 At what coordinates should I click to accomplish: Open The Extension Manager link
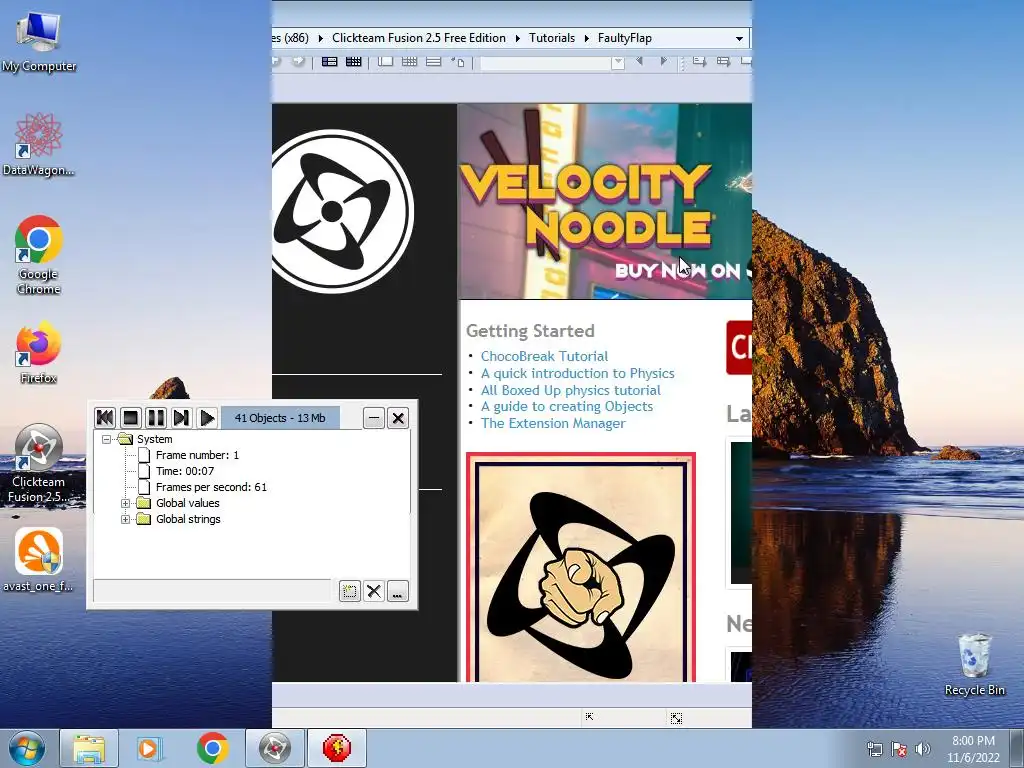pyautogui.click(x=552, y=423)
